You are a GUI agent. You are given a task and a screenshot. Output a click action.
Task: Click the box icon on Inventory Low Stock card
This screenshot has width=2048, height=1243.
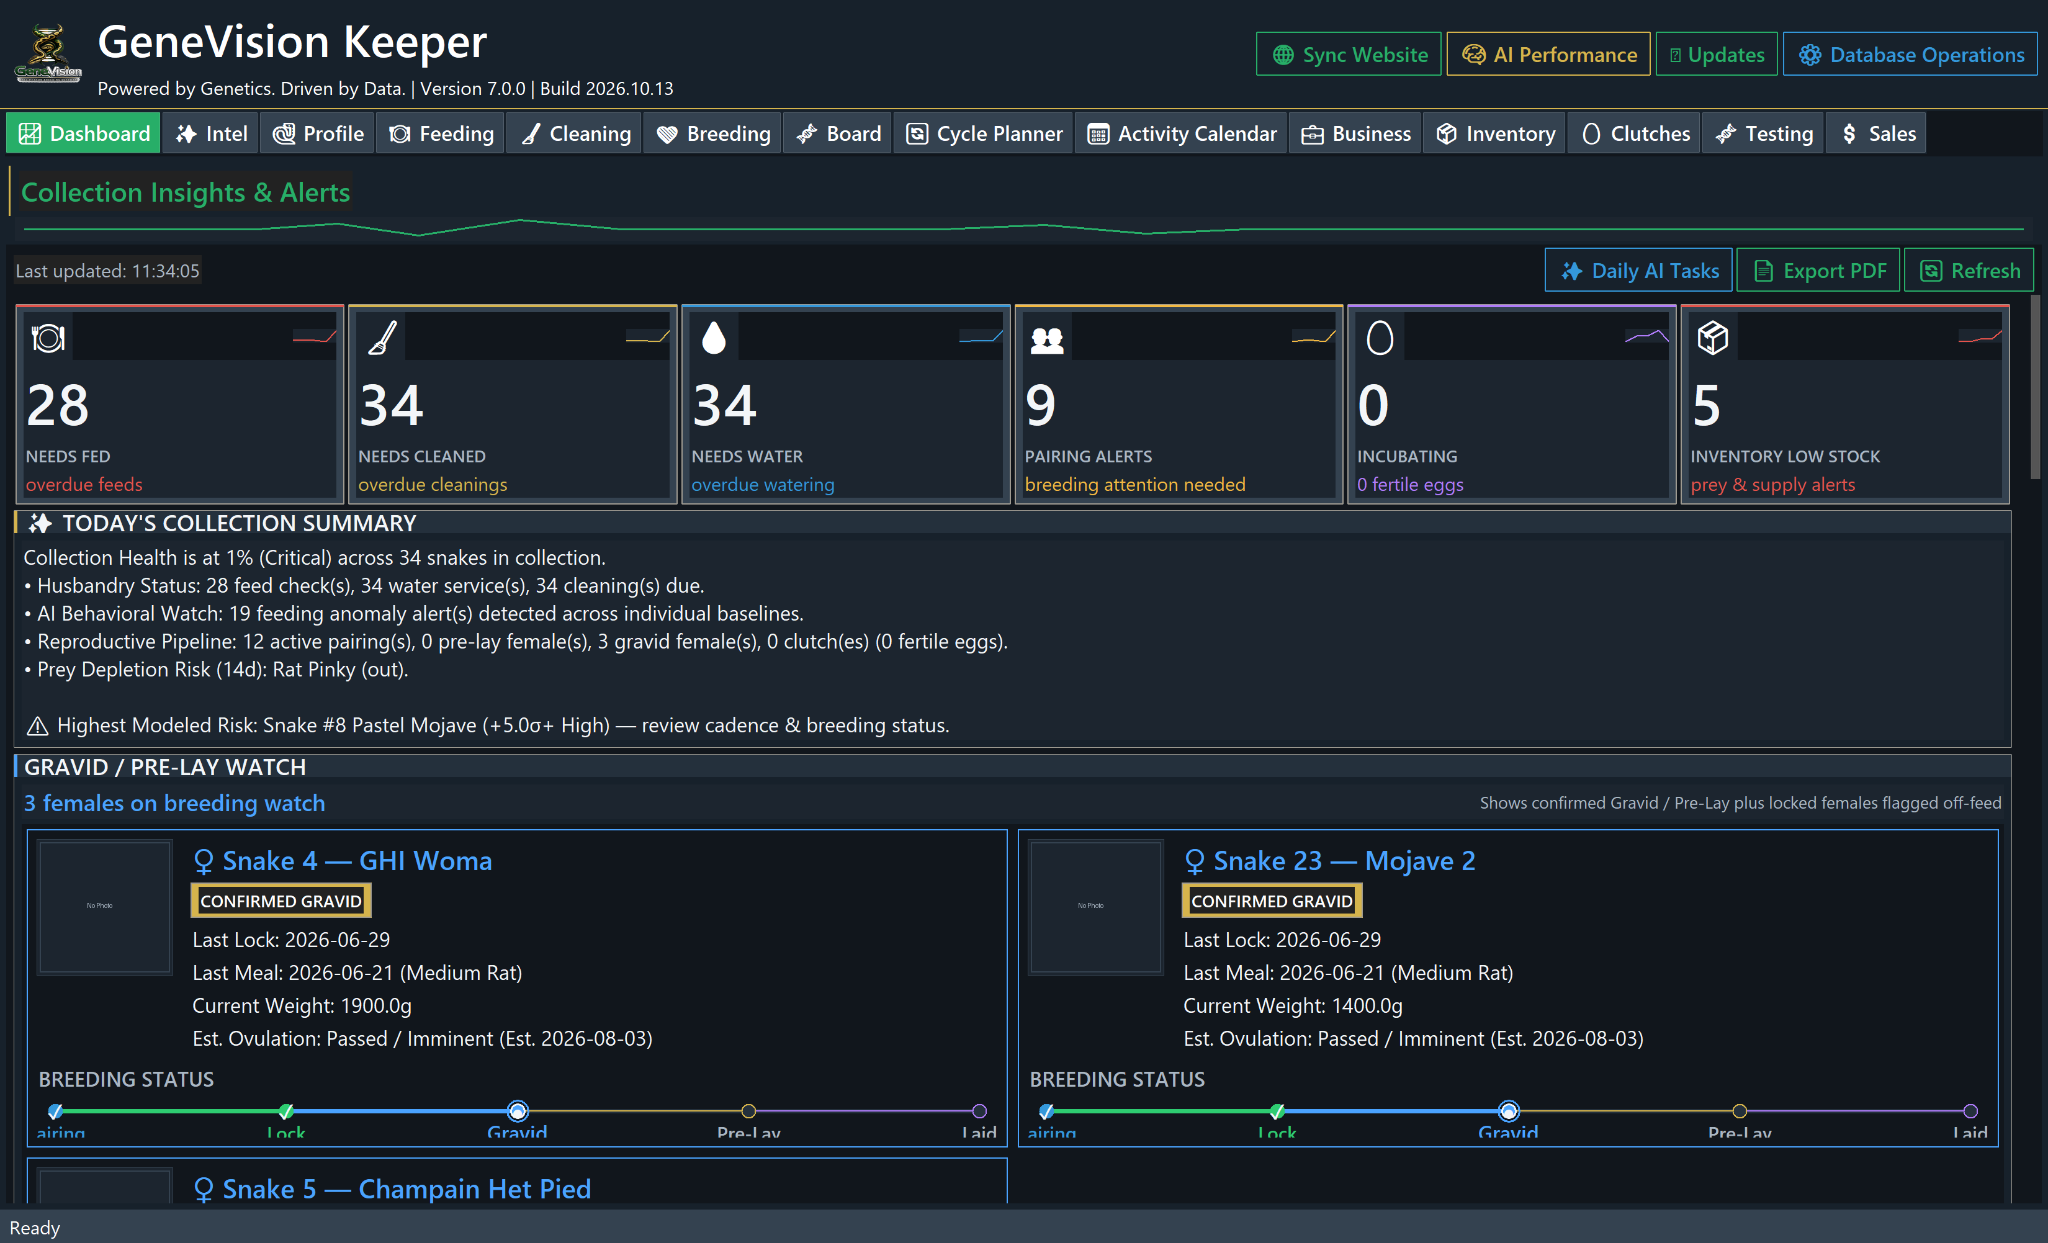(x=1713, y=338)
